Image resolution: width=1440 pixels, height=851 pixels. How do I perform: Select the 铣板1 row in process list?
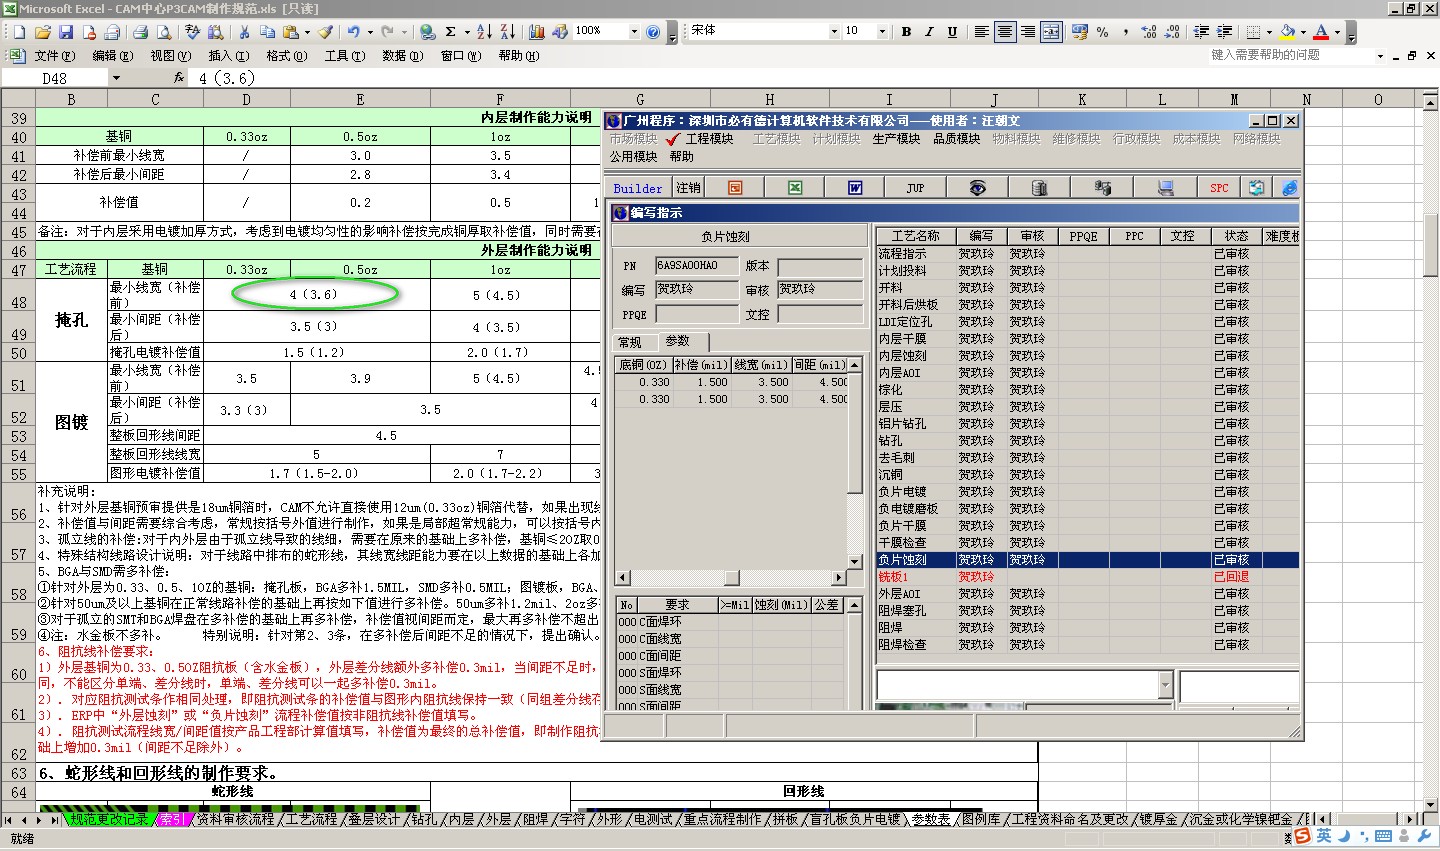1087,577
